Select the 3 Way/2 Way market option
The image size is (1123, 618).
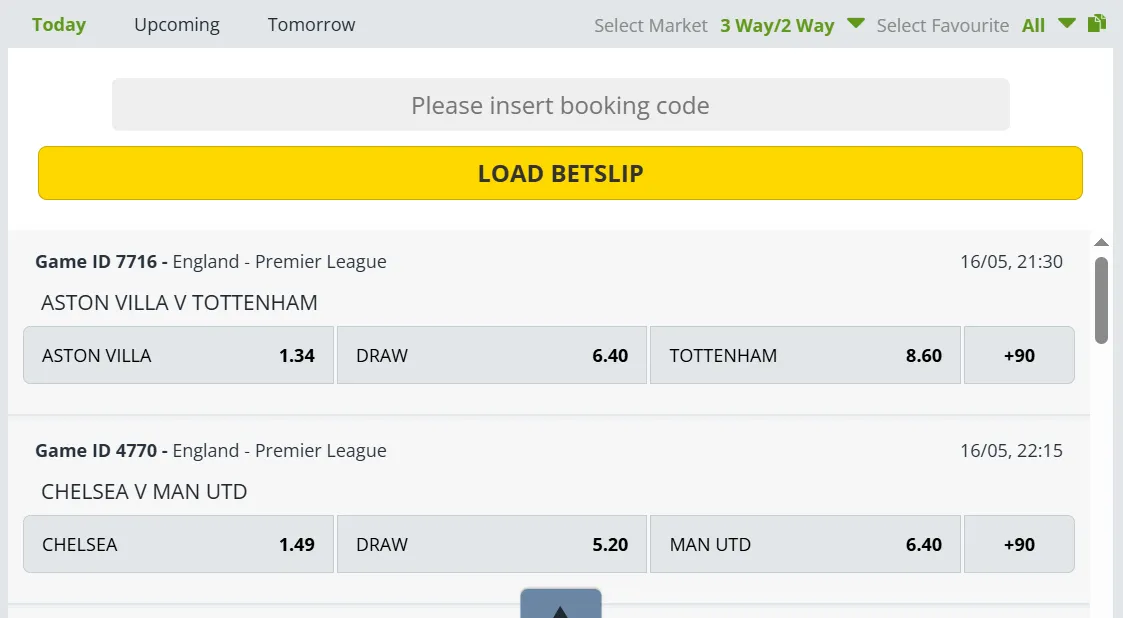click(777, 26)
